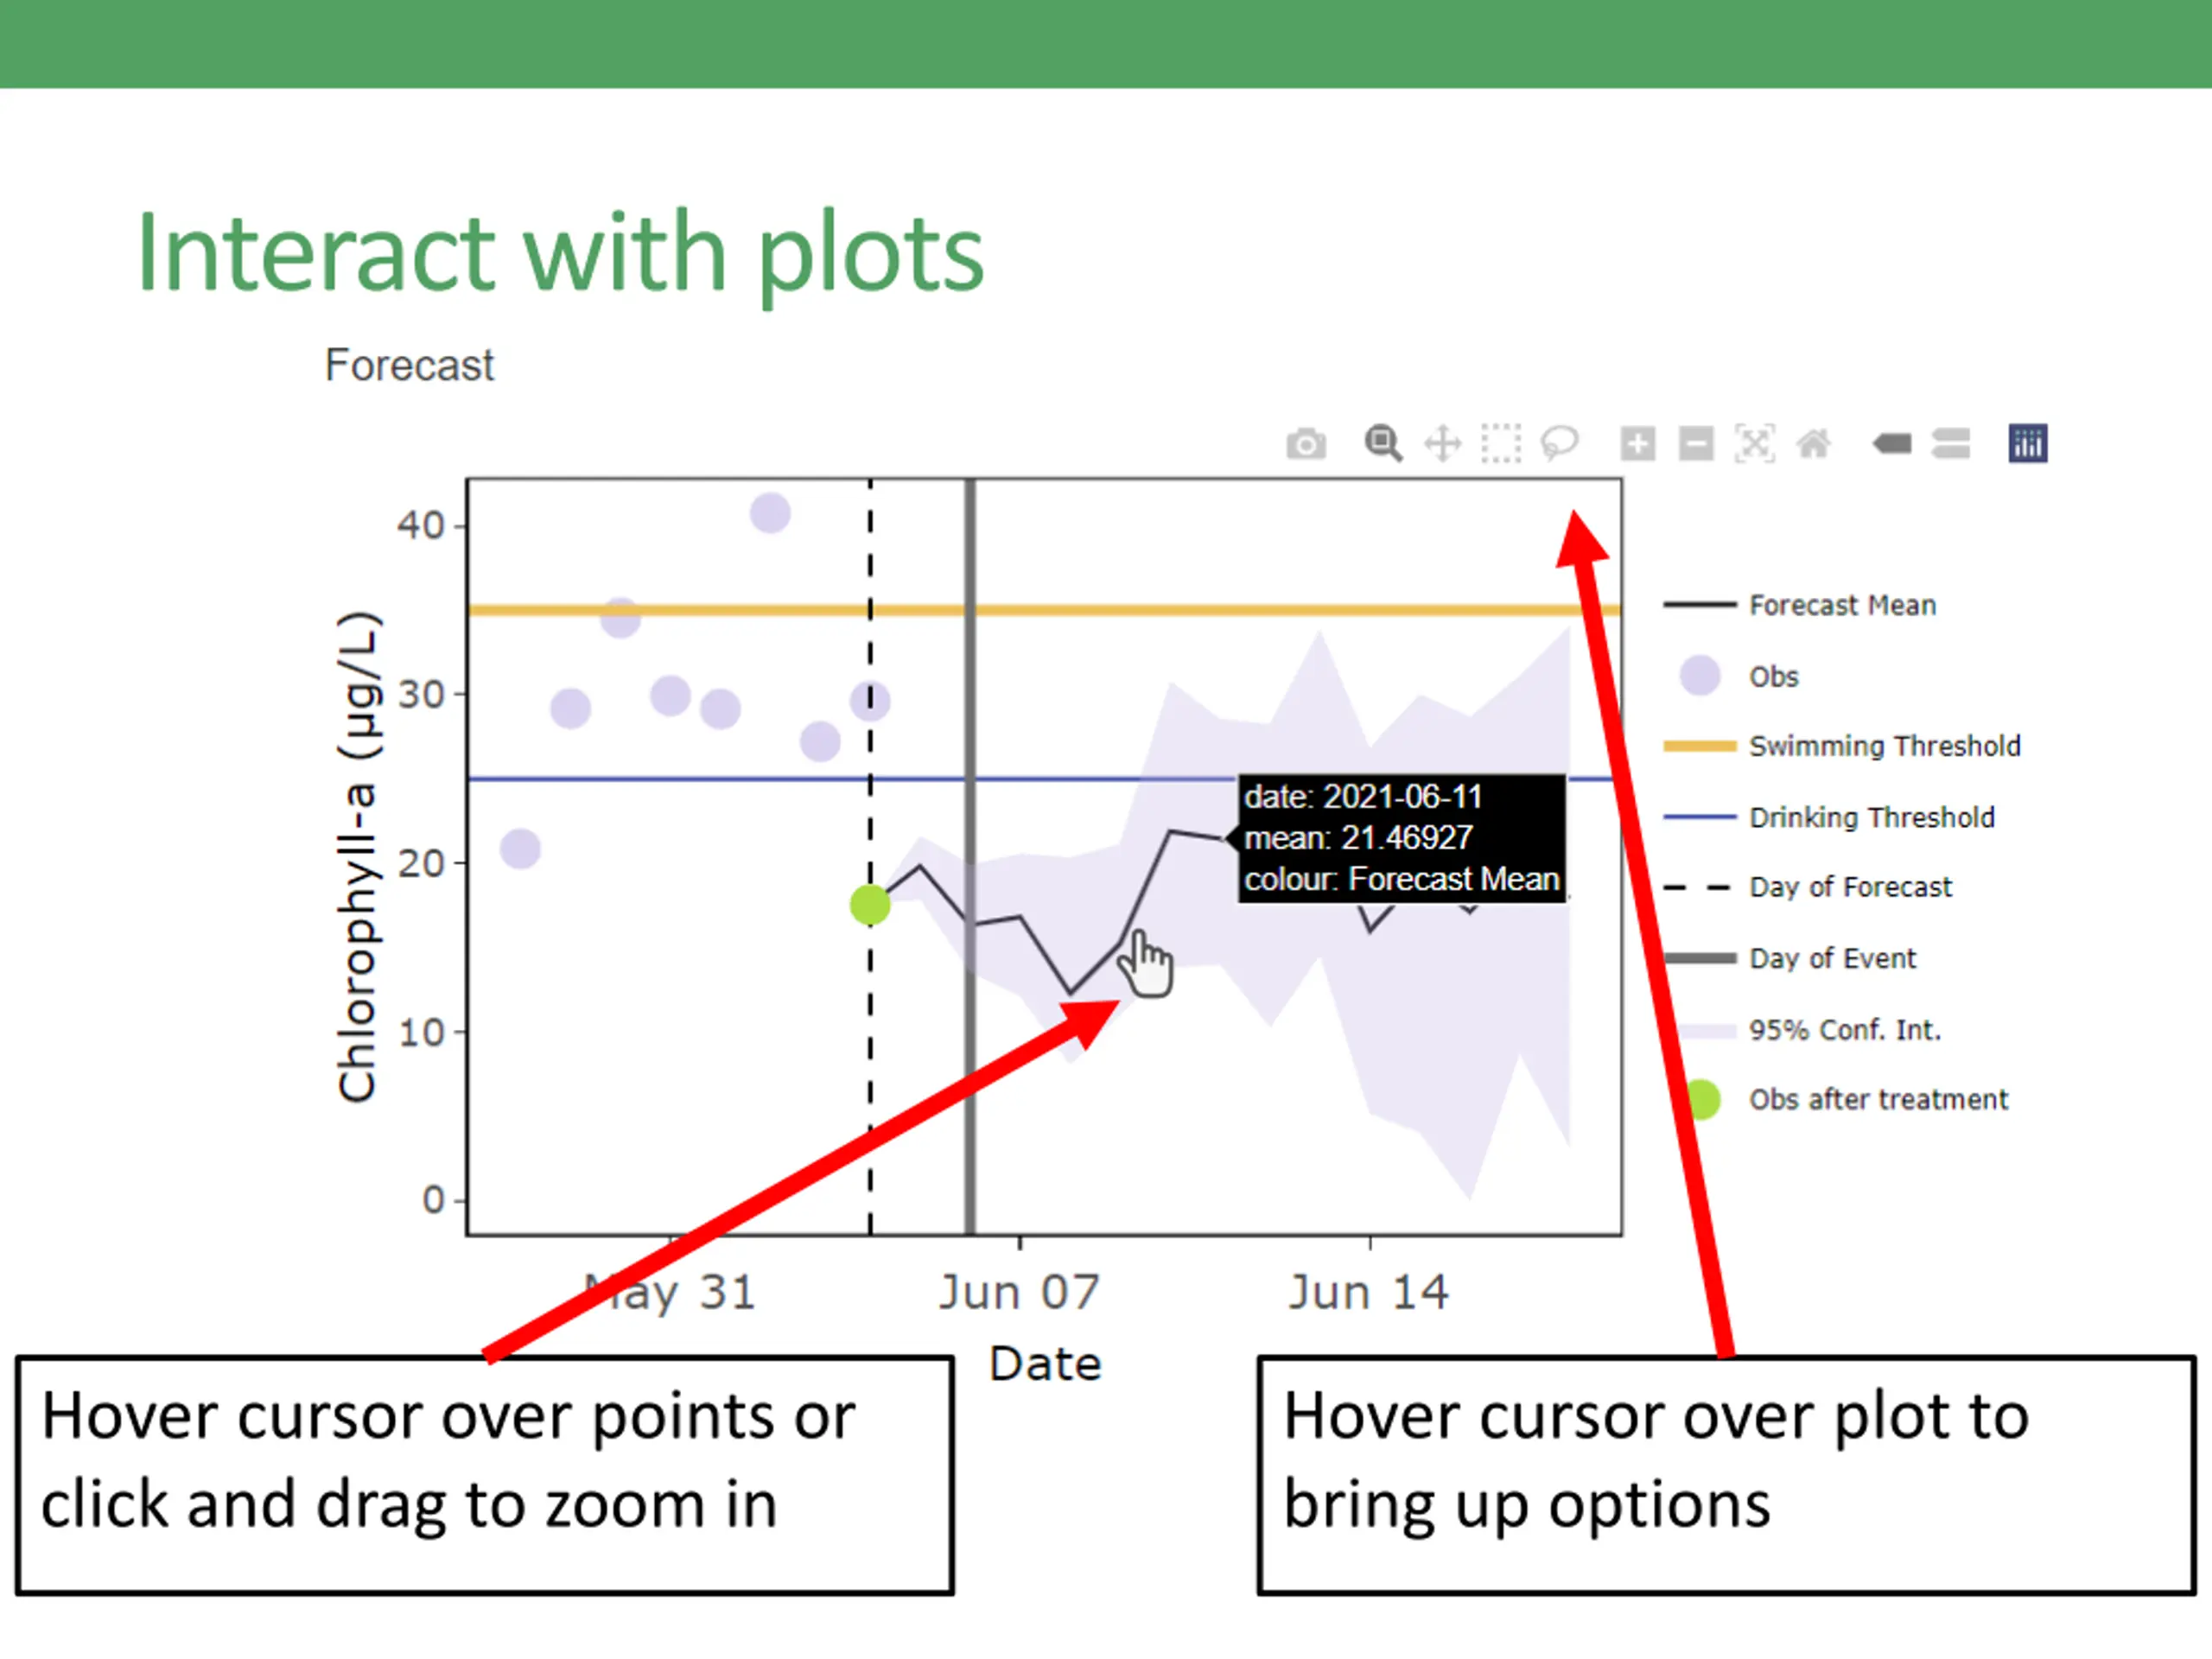Viewport: 2212px width, 1659px height.
Task: Click the 'Chlorophyll-a (µg/L)' y-axis title
Action: click(358, 857)
